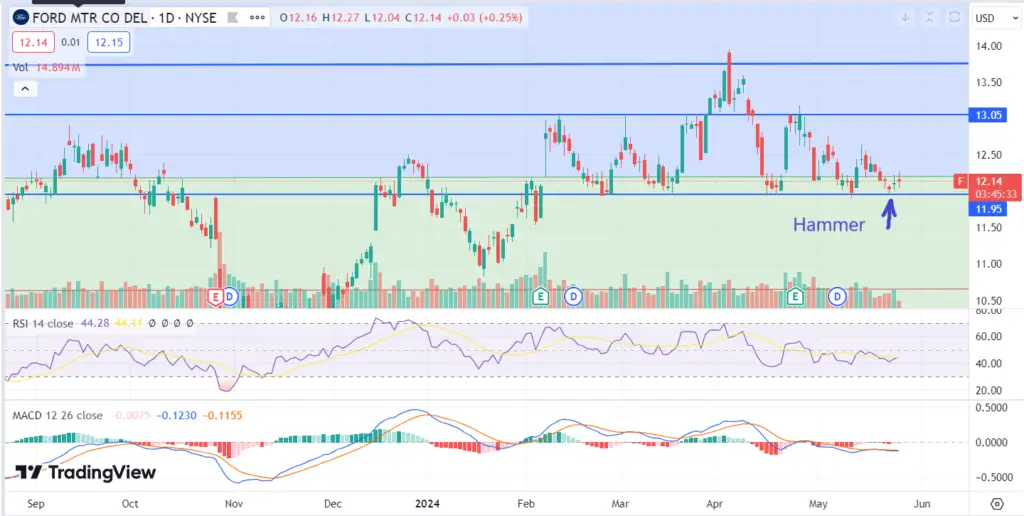The image size is (1024, 516).
Task: Click the Apr label on the time axis
Action: coord(716,504)
